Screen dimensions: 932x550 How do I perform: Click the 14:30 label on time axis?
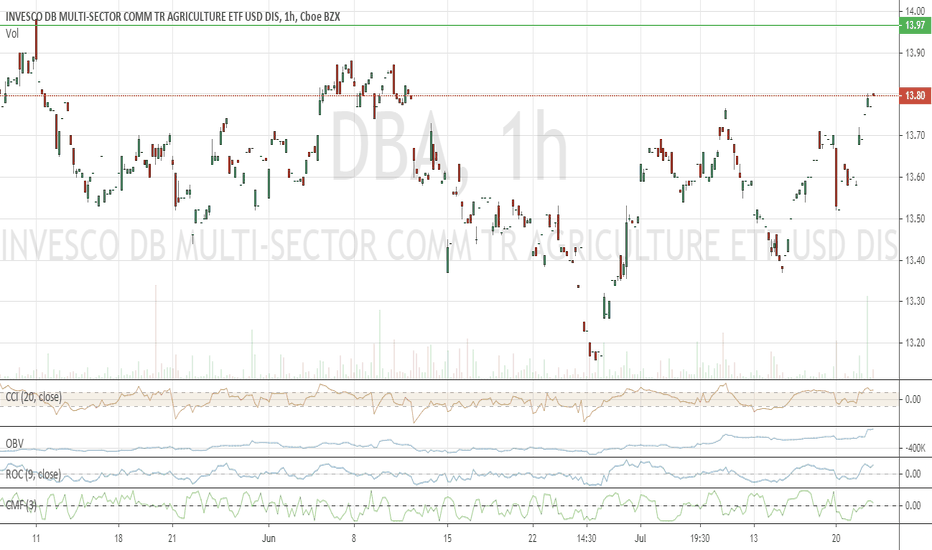[587, 539]
